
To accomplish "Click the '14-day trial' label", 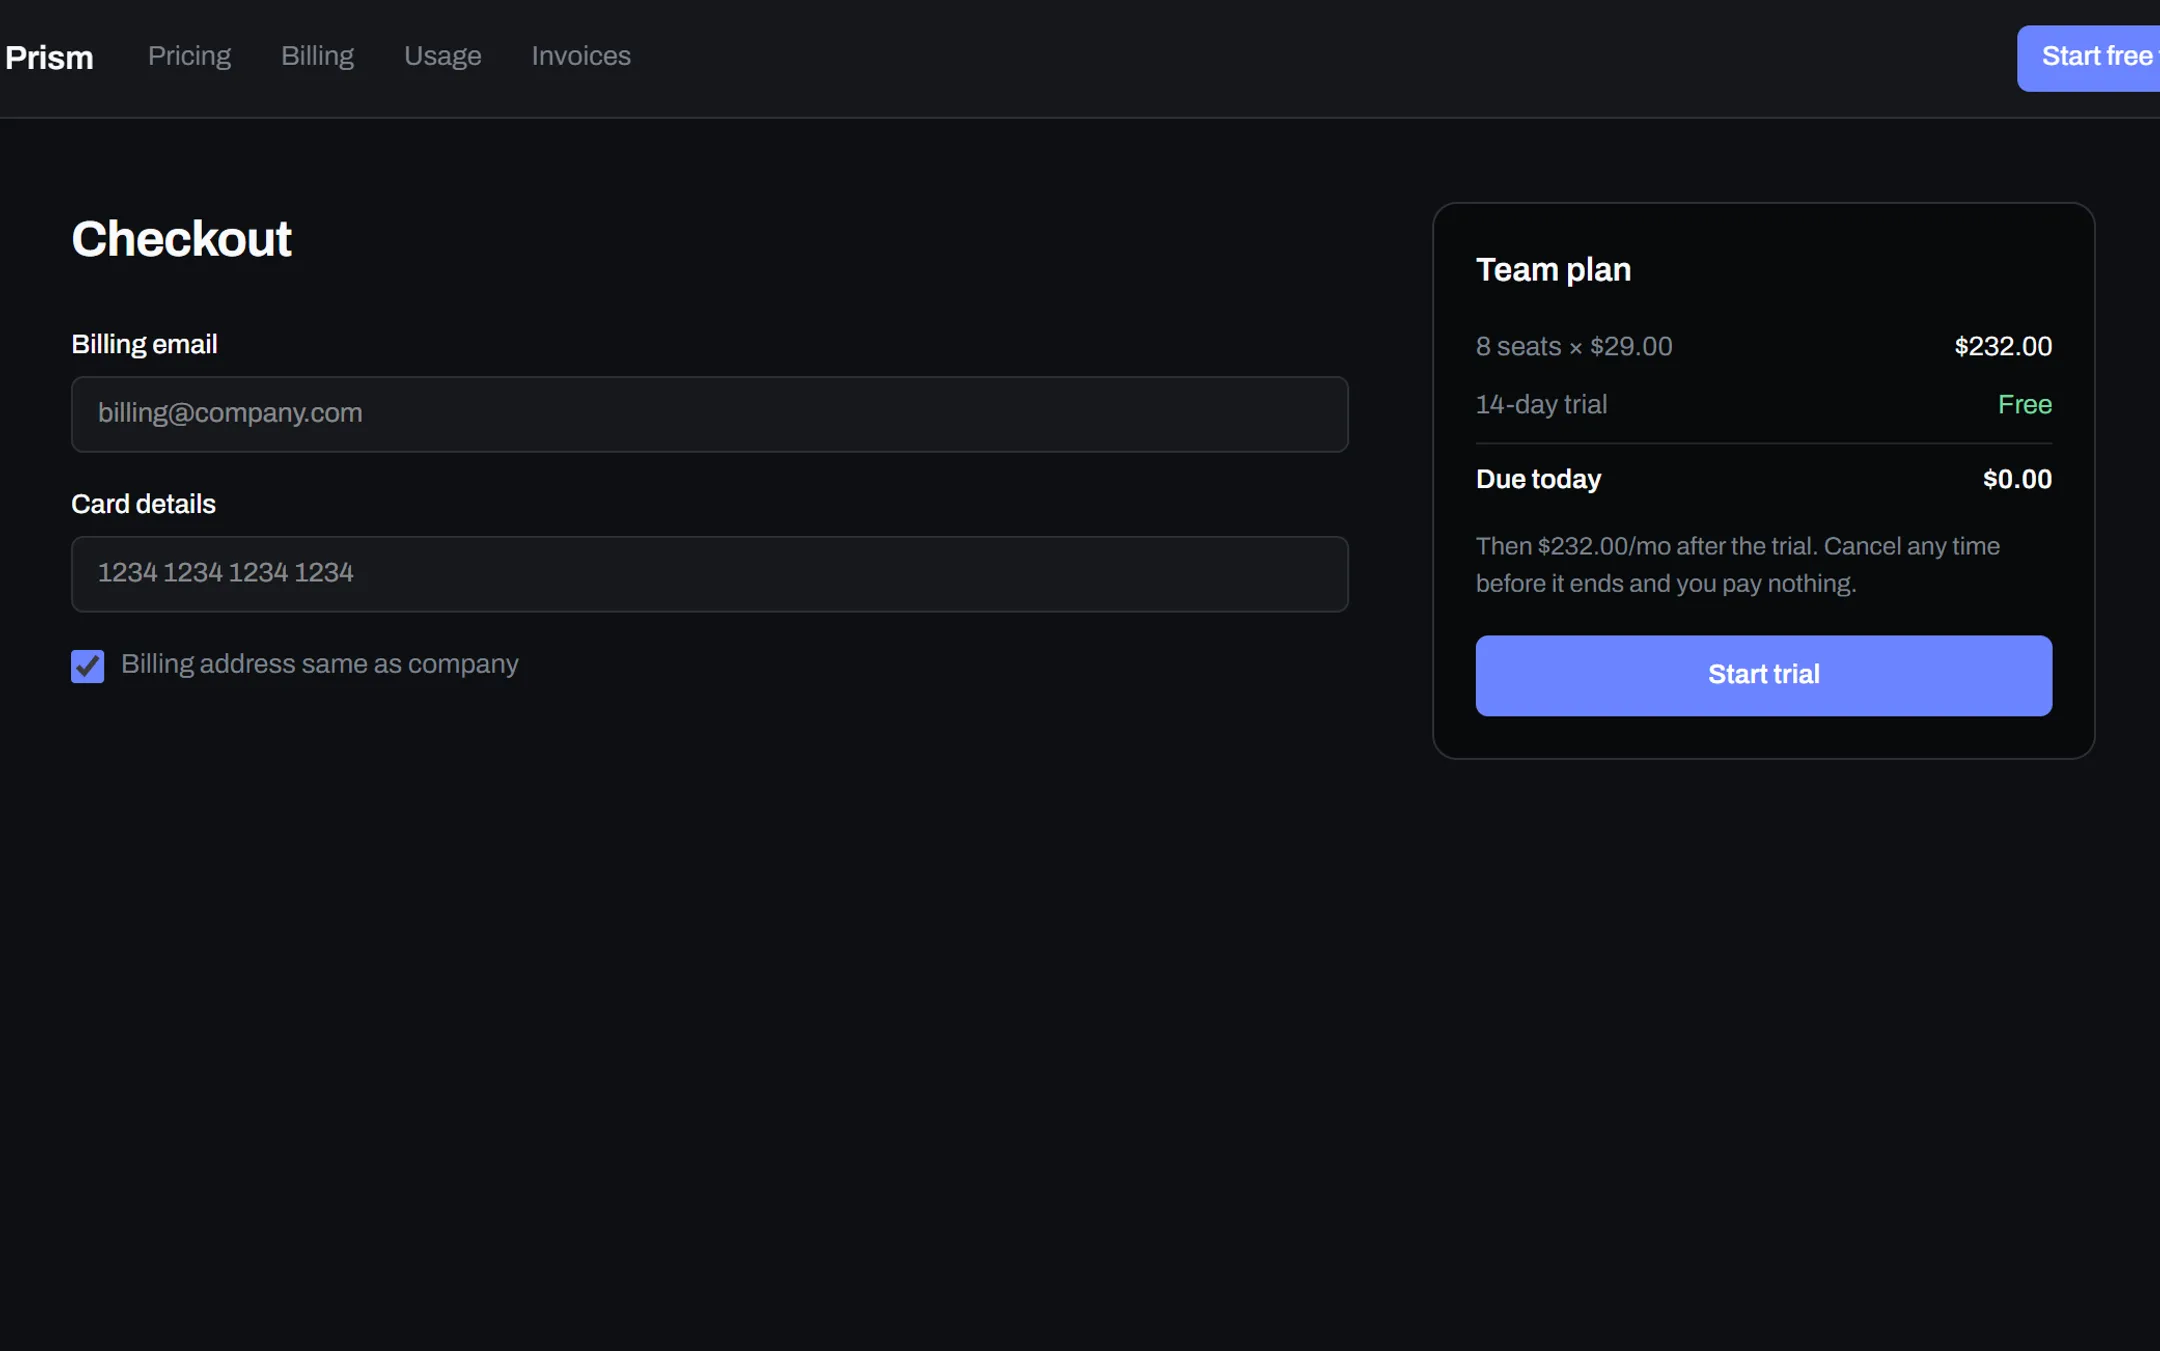I will tap(1541, 405).
